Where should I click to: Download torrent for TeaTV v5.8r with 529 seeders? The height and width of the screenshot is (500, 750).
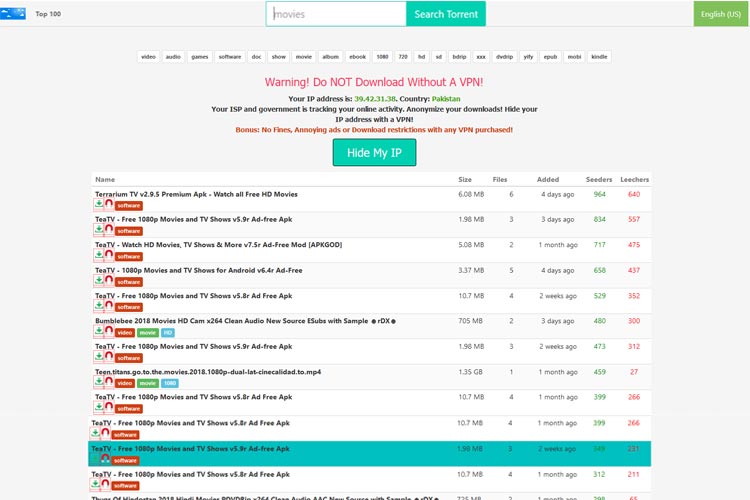click(99, 306)
